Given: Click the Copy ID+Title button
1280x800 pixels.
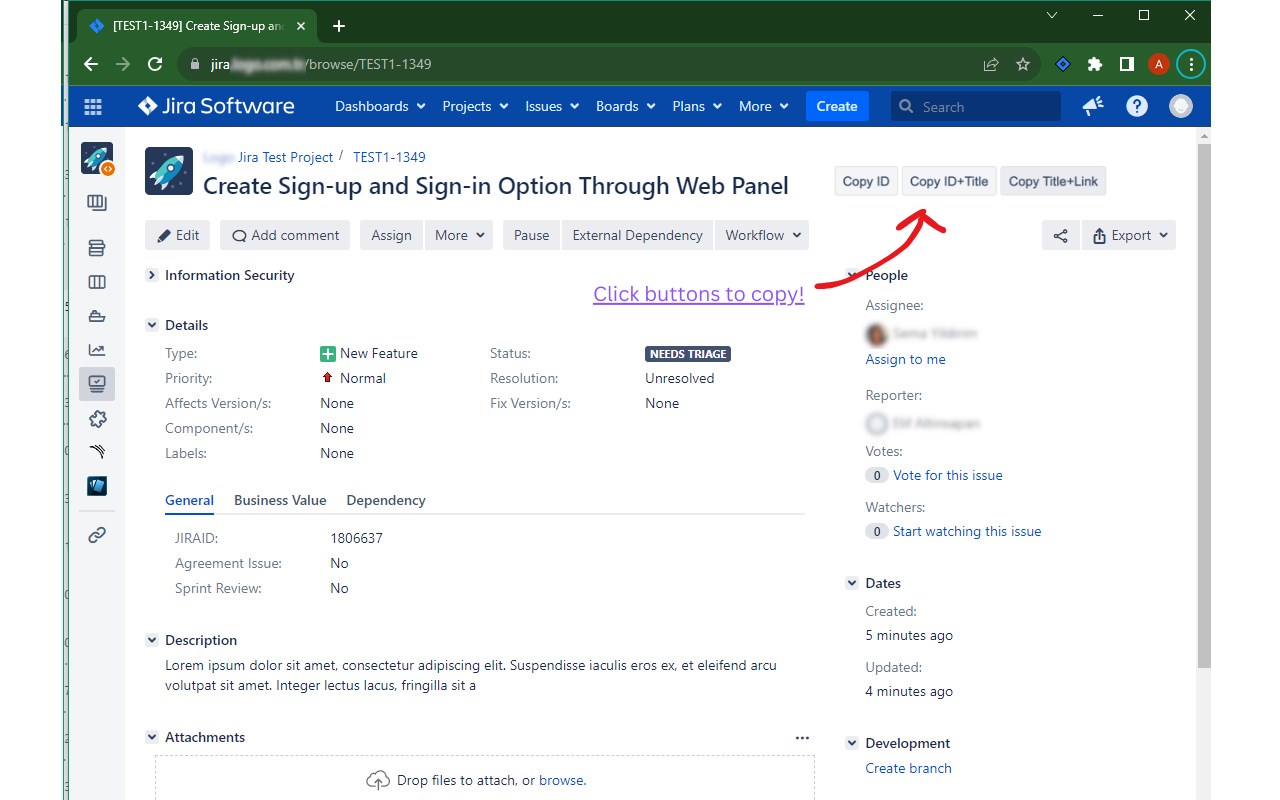Looking at the screenshot, I should [x=949, y=181].
